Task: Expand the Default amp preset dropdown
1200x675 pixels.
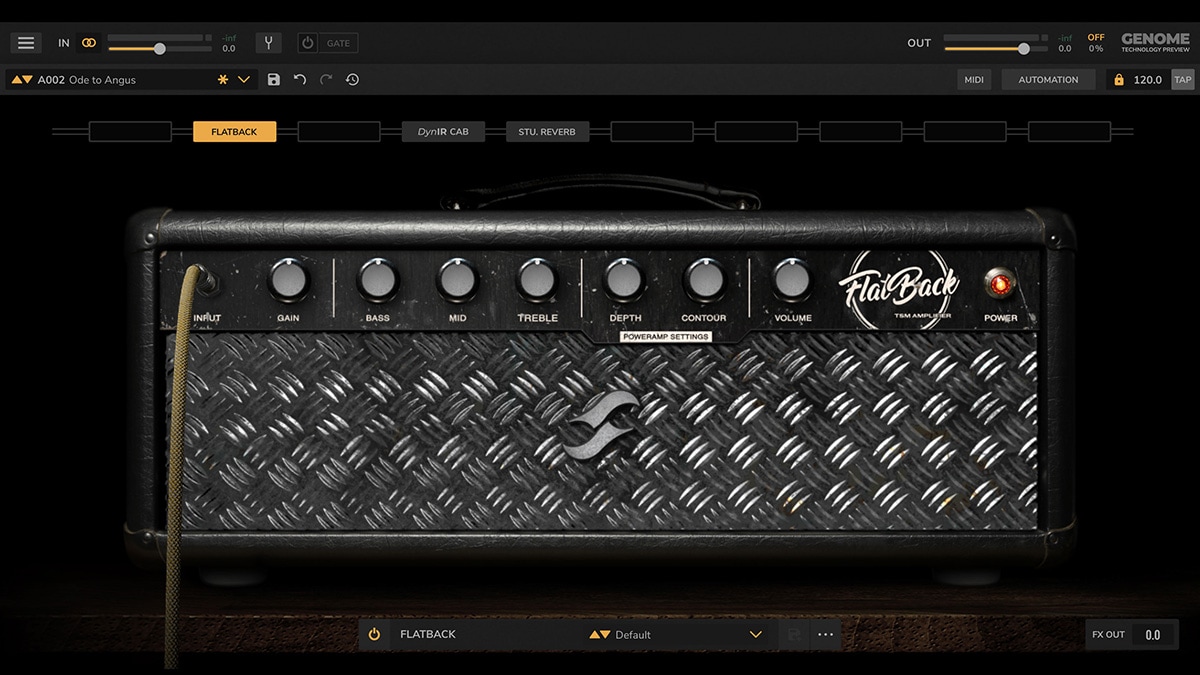Action: [756, 634]
